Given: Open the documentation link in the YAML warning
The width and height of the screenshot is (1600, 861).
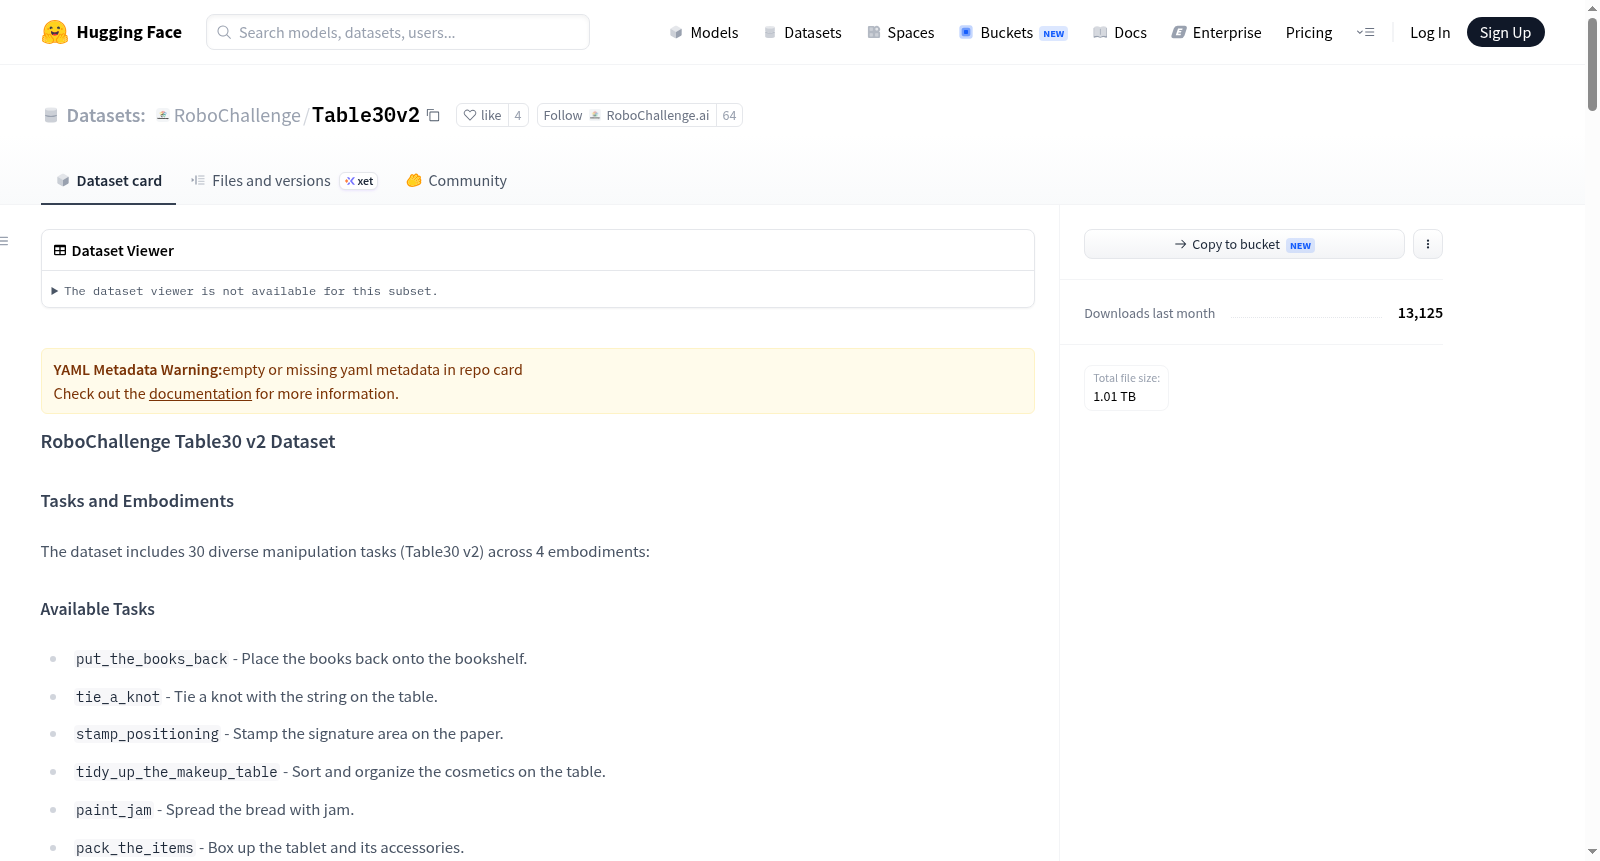Looking at the screenshot, I should [200, 394].
